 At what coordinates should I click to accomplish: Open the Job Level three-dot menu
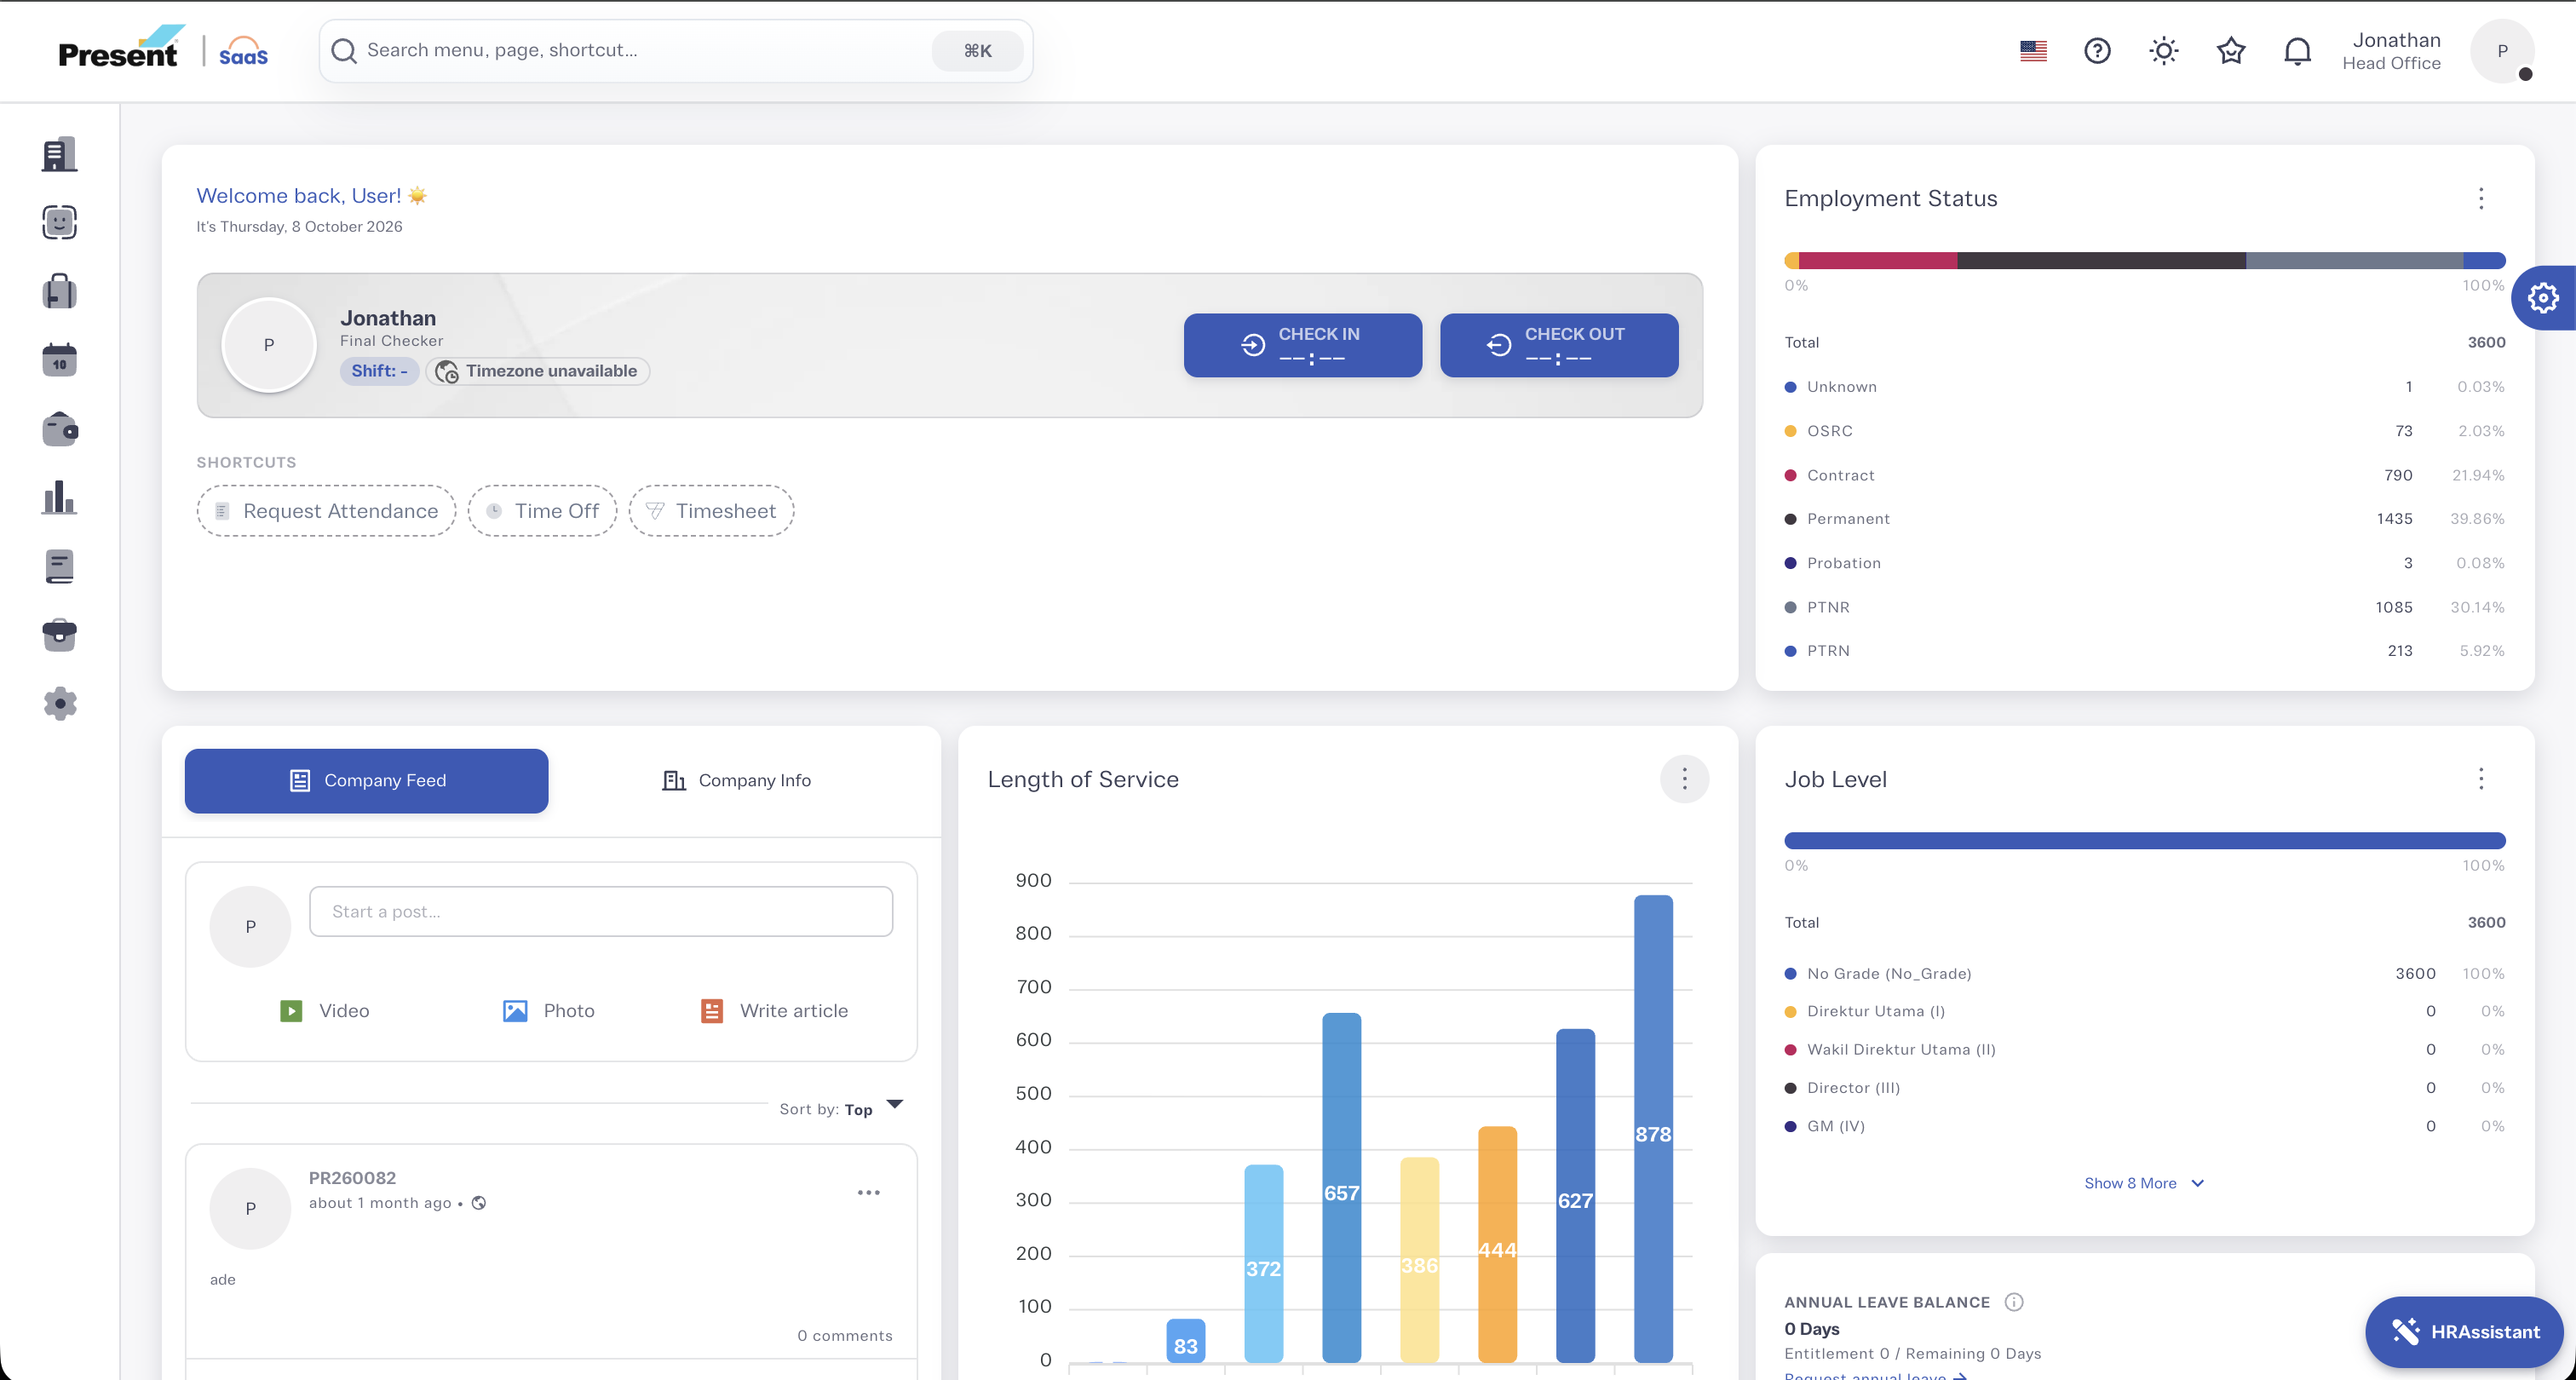pyautogui.click(x=2481, y=779)
